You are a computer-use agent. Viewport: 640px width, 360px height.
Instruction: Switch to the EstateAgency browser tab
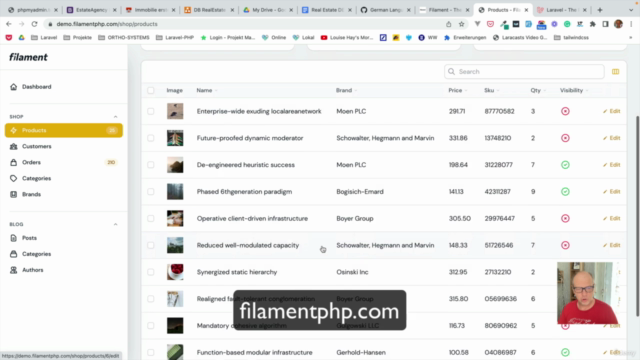click(x=91, y=10)
